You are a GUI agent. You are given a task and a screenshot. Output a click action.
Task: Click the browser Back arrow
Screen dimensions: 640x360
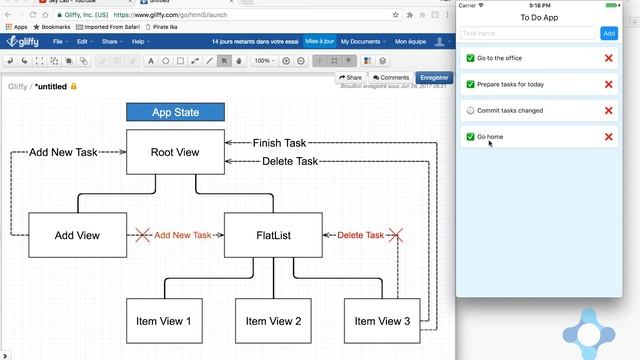[9, 15]
